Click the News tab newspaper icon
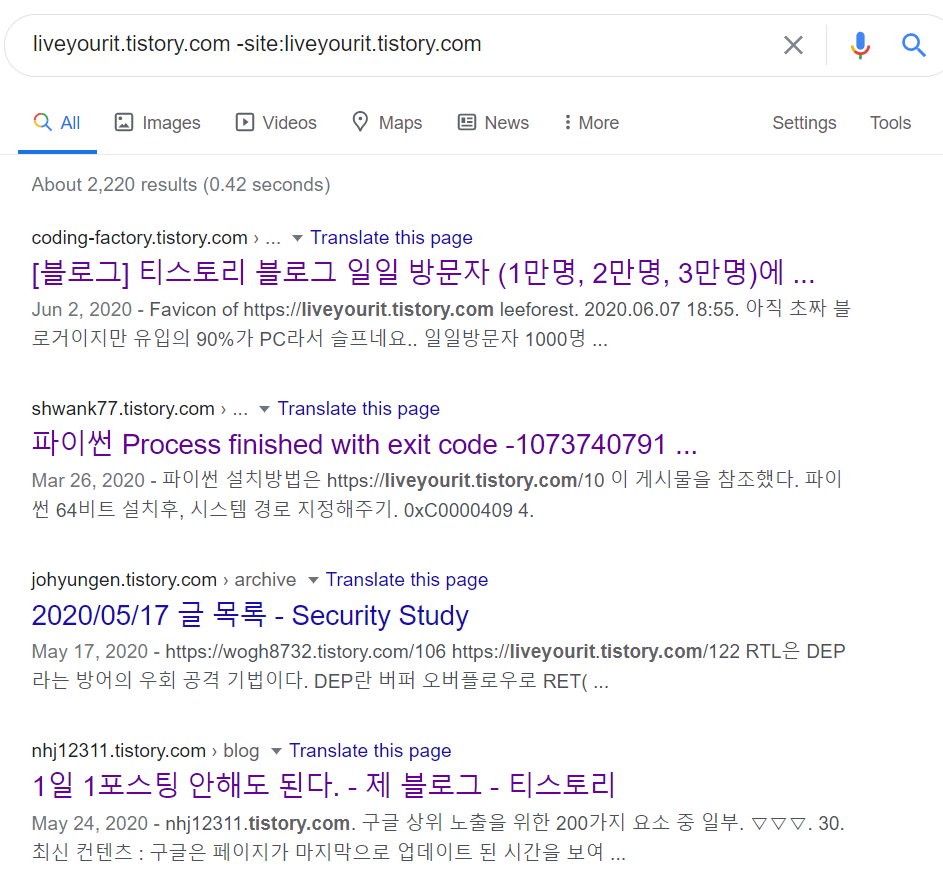The image size is (943, 873). (467, 122)
